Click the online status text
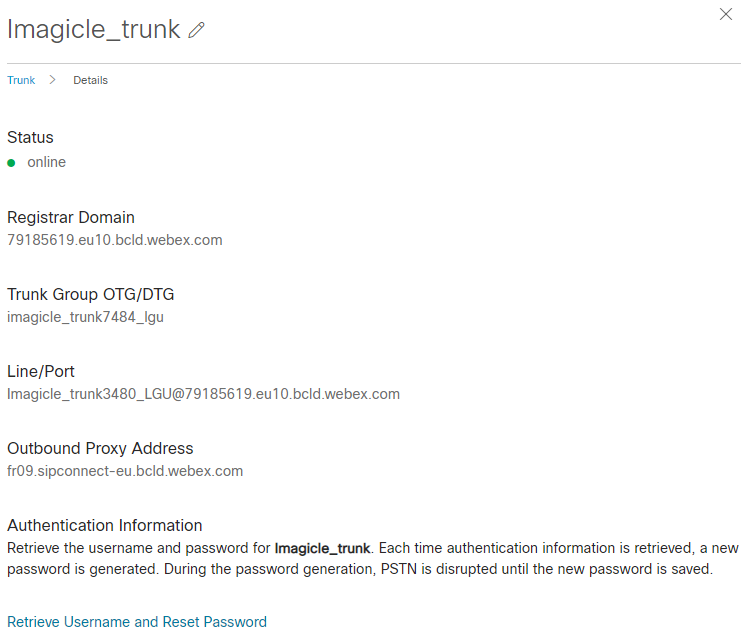The image size is (755, 643). point(46,162)
